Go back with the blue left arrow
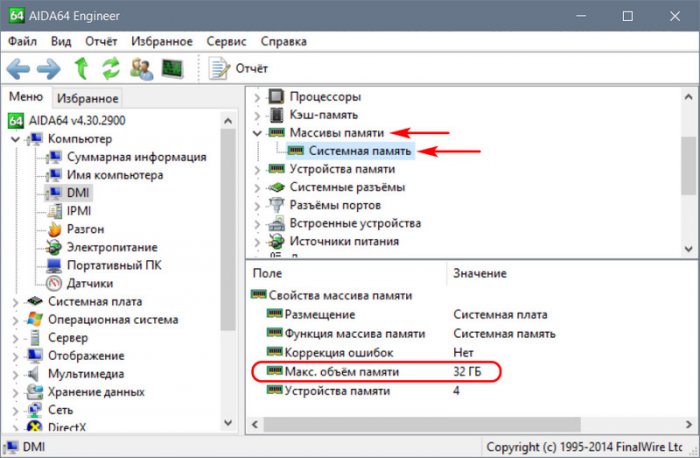The width and height of the screenshot is (700, 458). tap(18, 69)
